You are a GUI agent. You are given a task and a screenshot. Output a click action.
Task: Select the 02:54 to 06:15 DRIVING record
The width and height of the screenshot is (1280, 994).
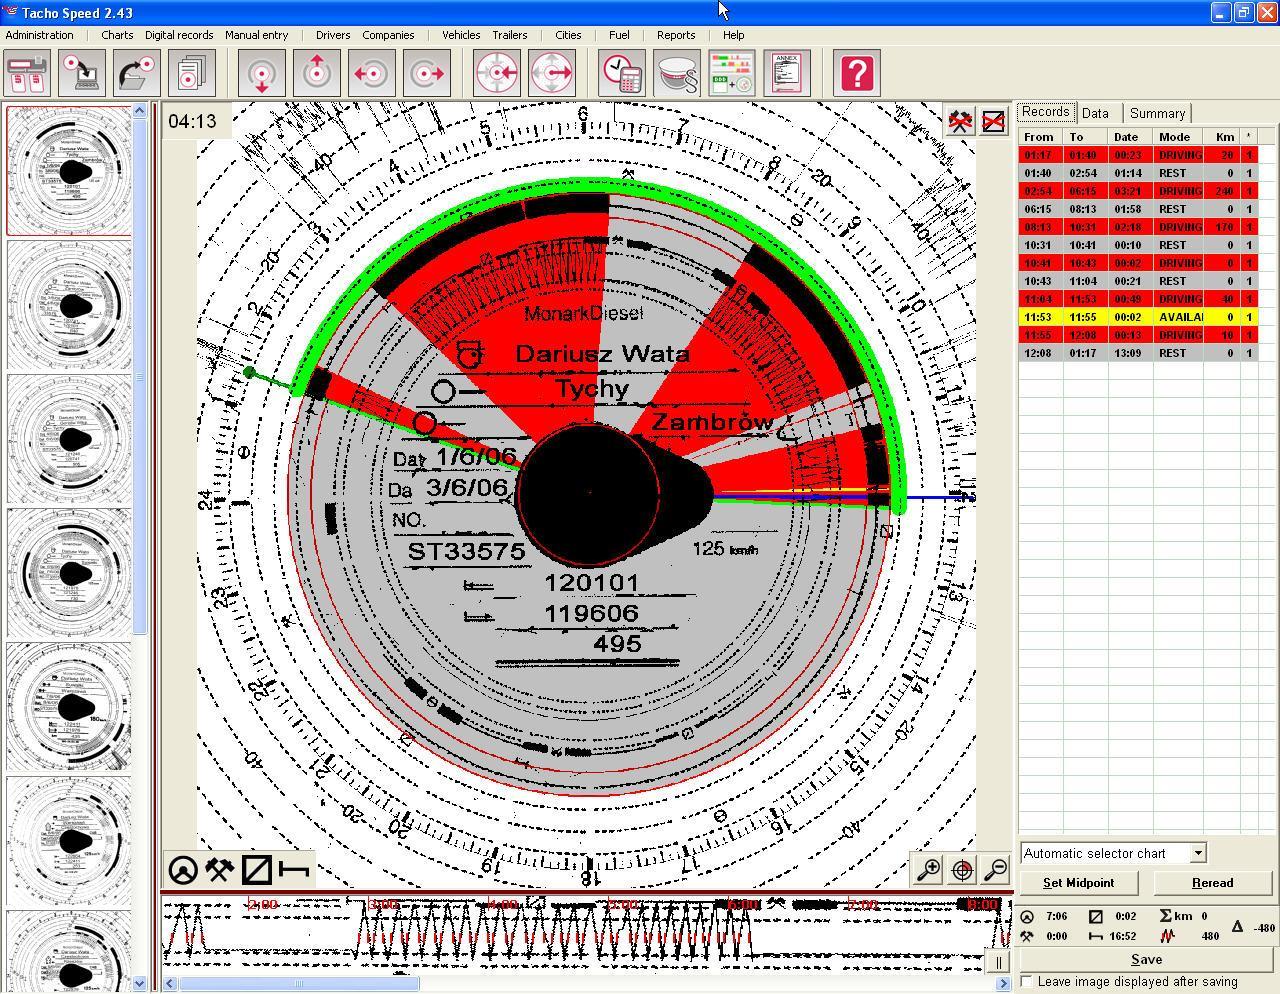click(1138, 191)
